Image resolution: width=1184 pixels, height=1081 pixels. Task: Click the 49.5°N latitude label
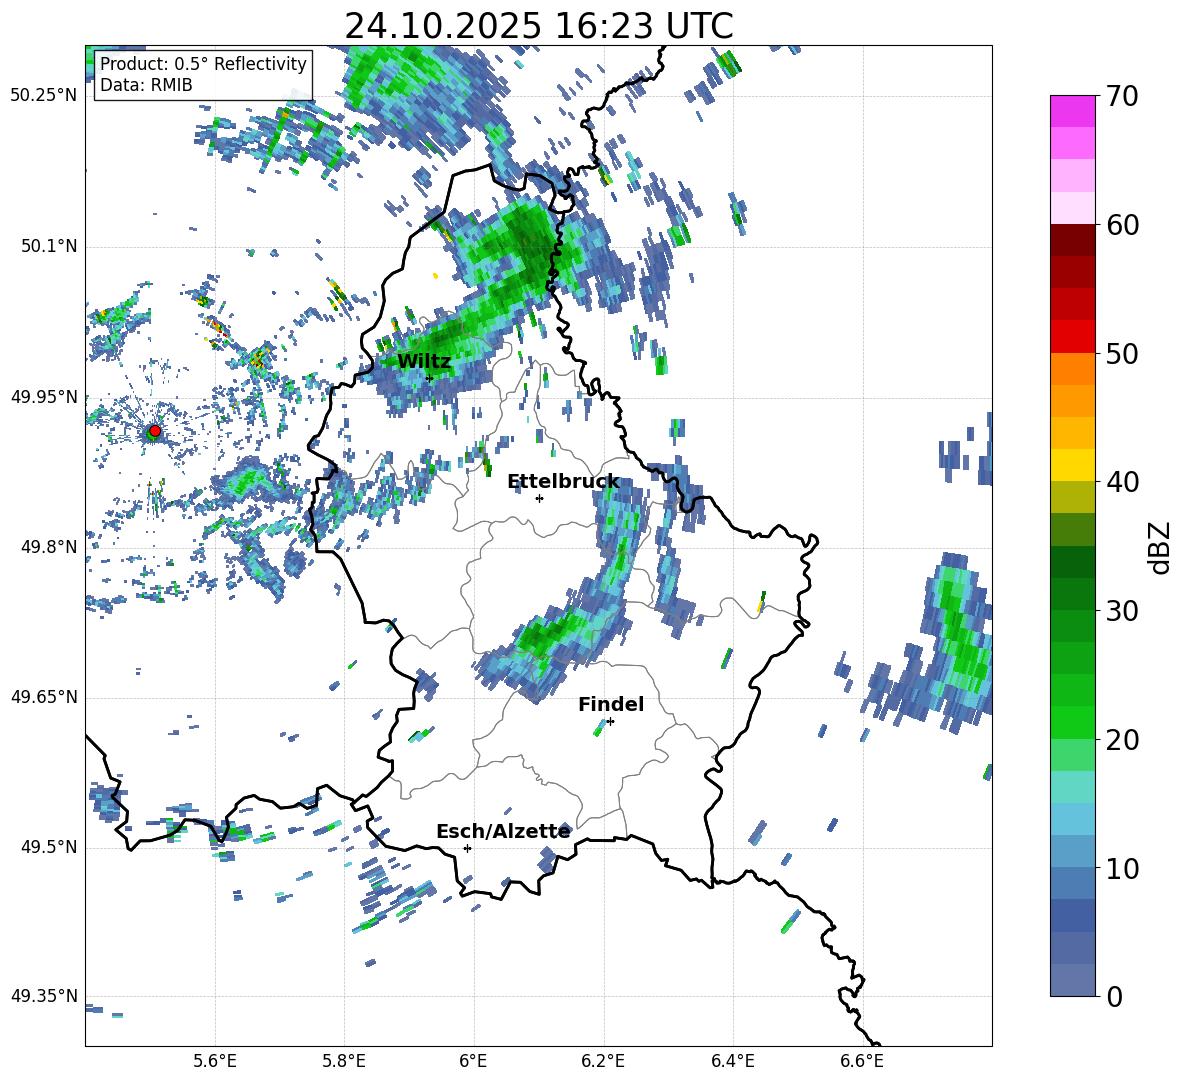48,847
